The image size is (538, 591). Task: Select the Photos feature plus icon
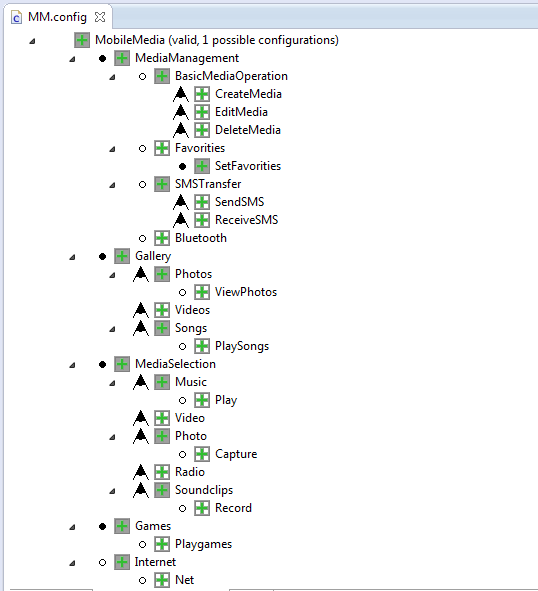[x=162, y=274]
